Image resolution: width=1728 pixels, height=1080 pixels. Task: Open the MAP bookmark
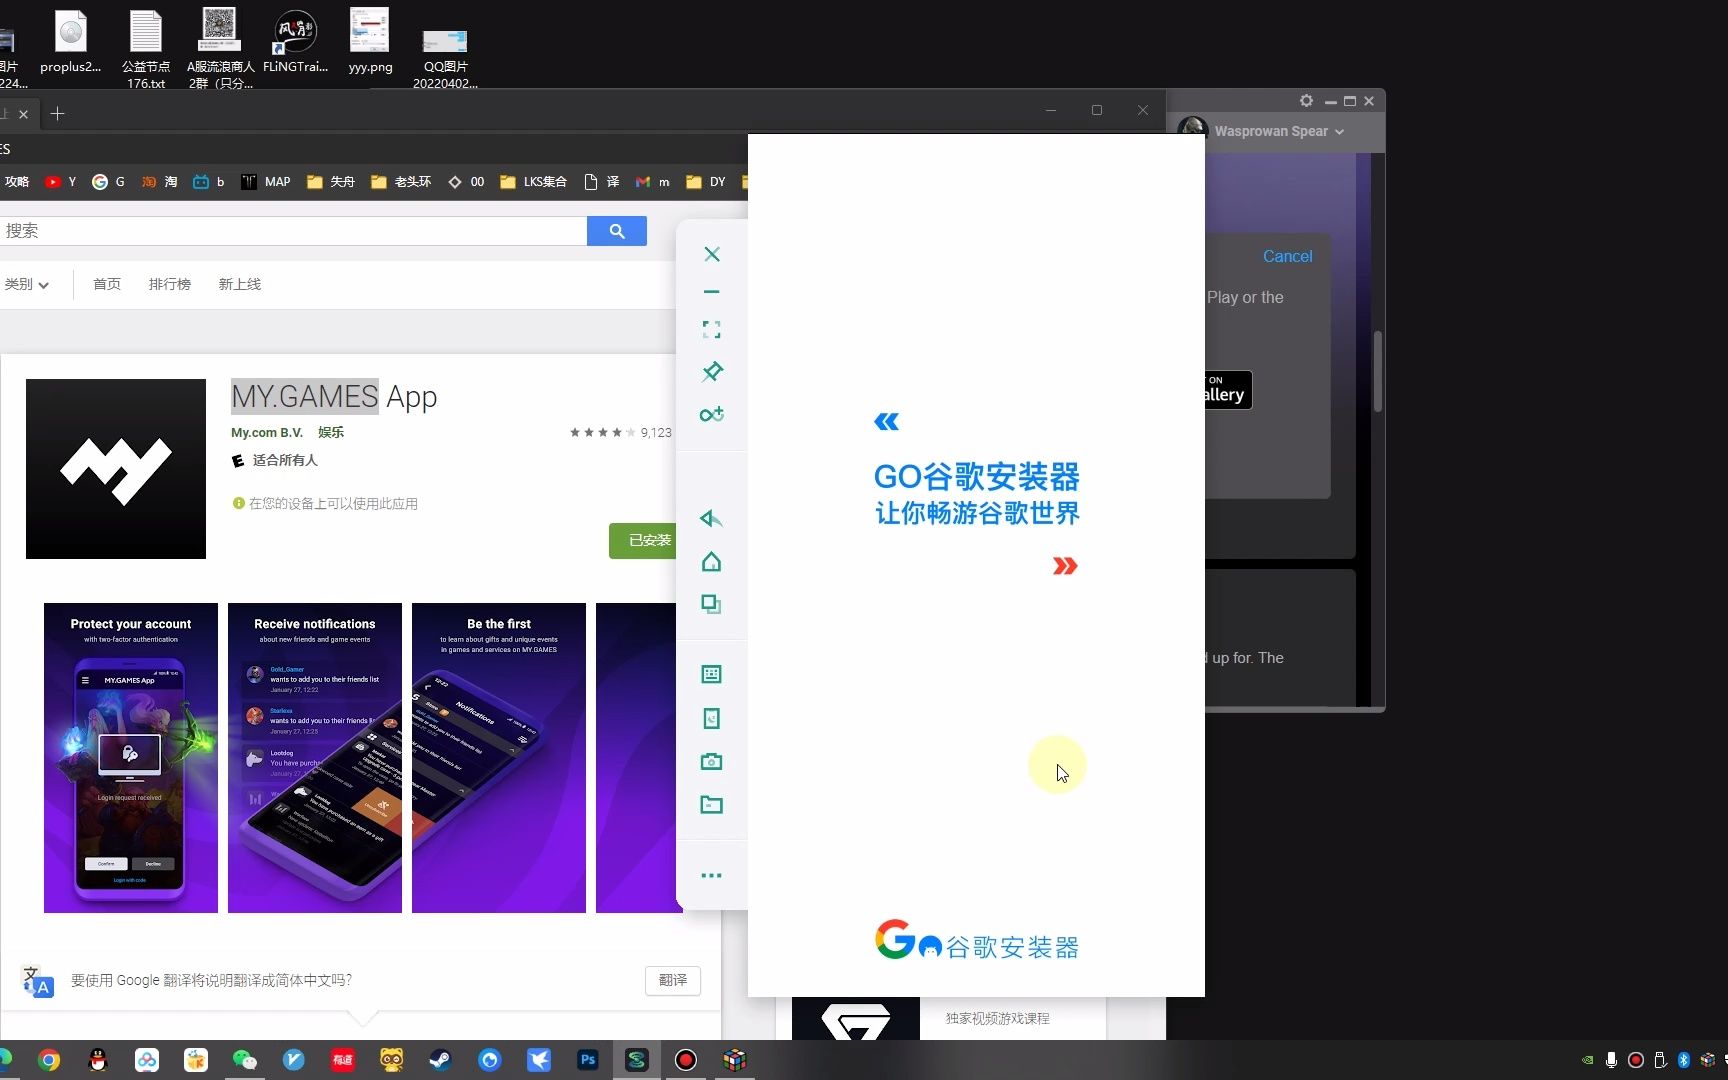tap(266, 182)
